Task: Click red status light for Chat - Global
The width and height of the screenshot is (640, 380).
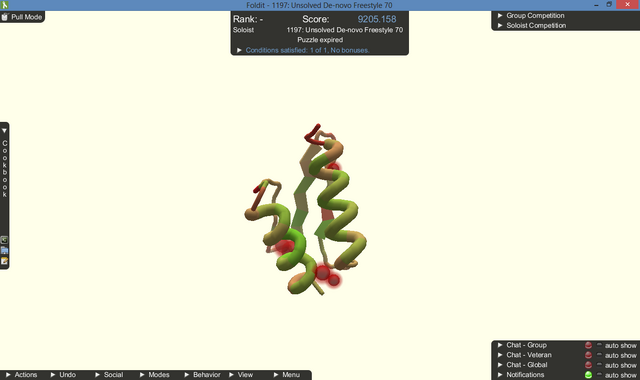Action: (x=588, y=365)
